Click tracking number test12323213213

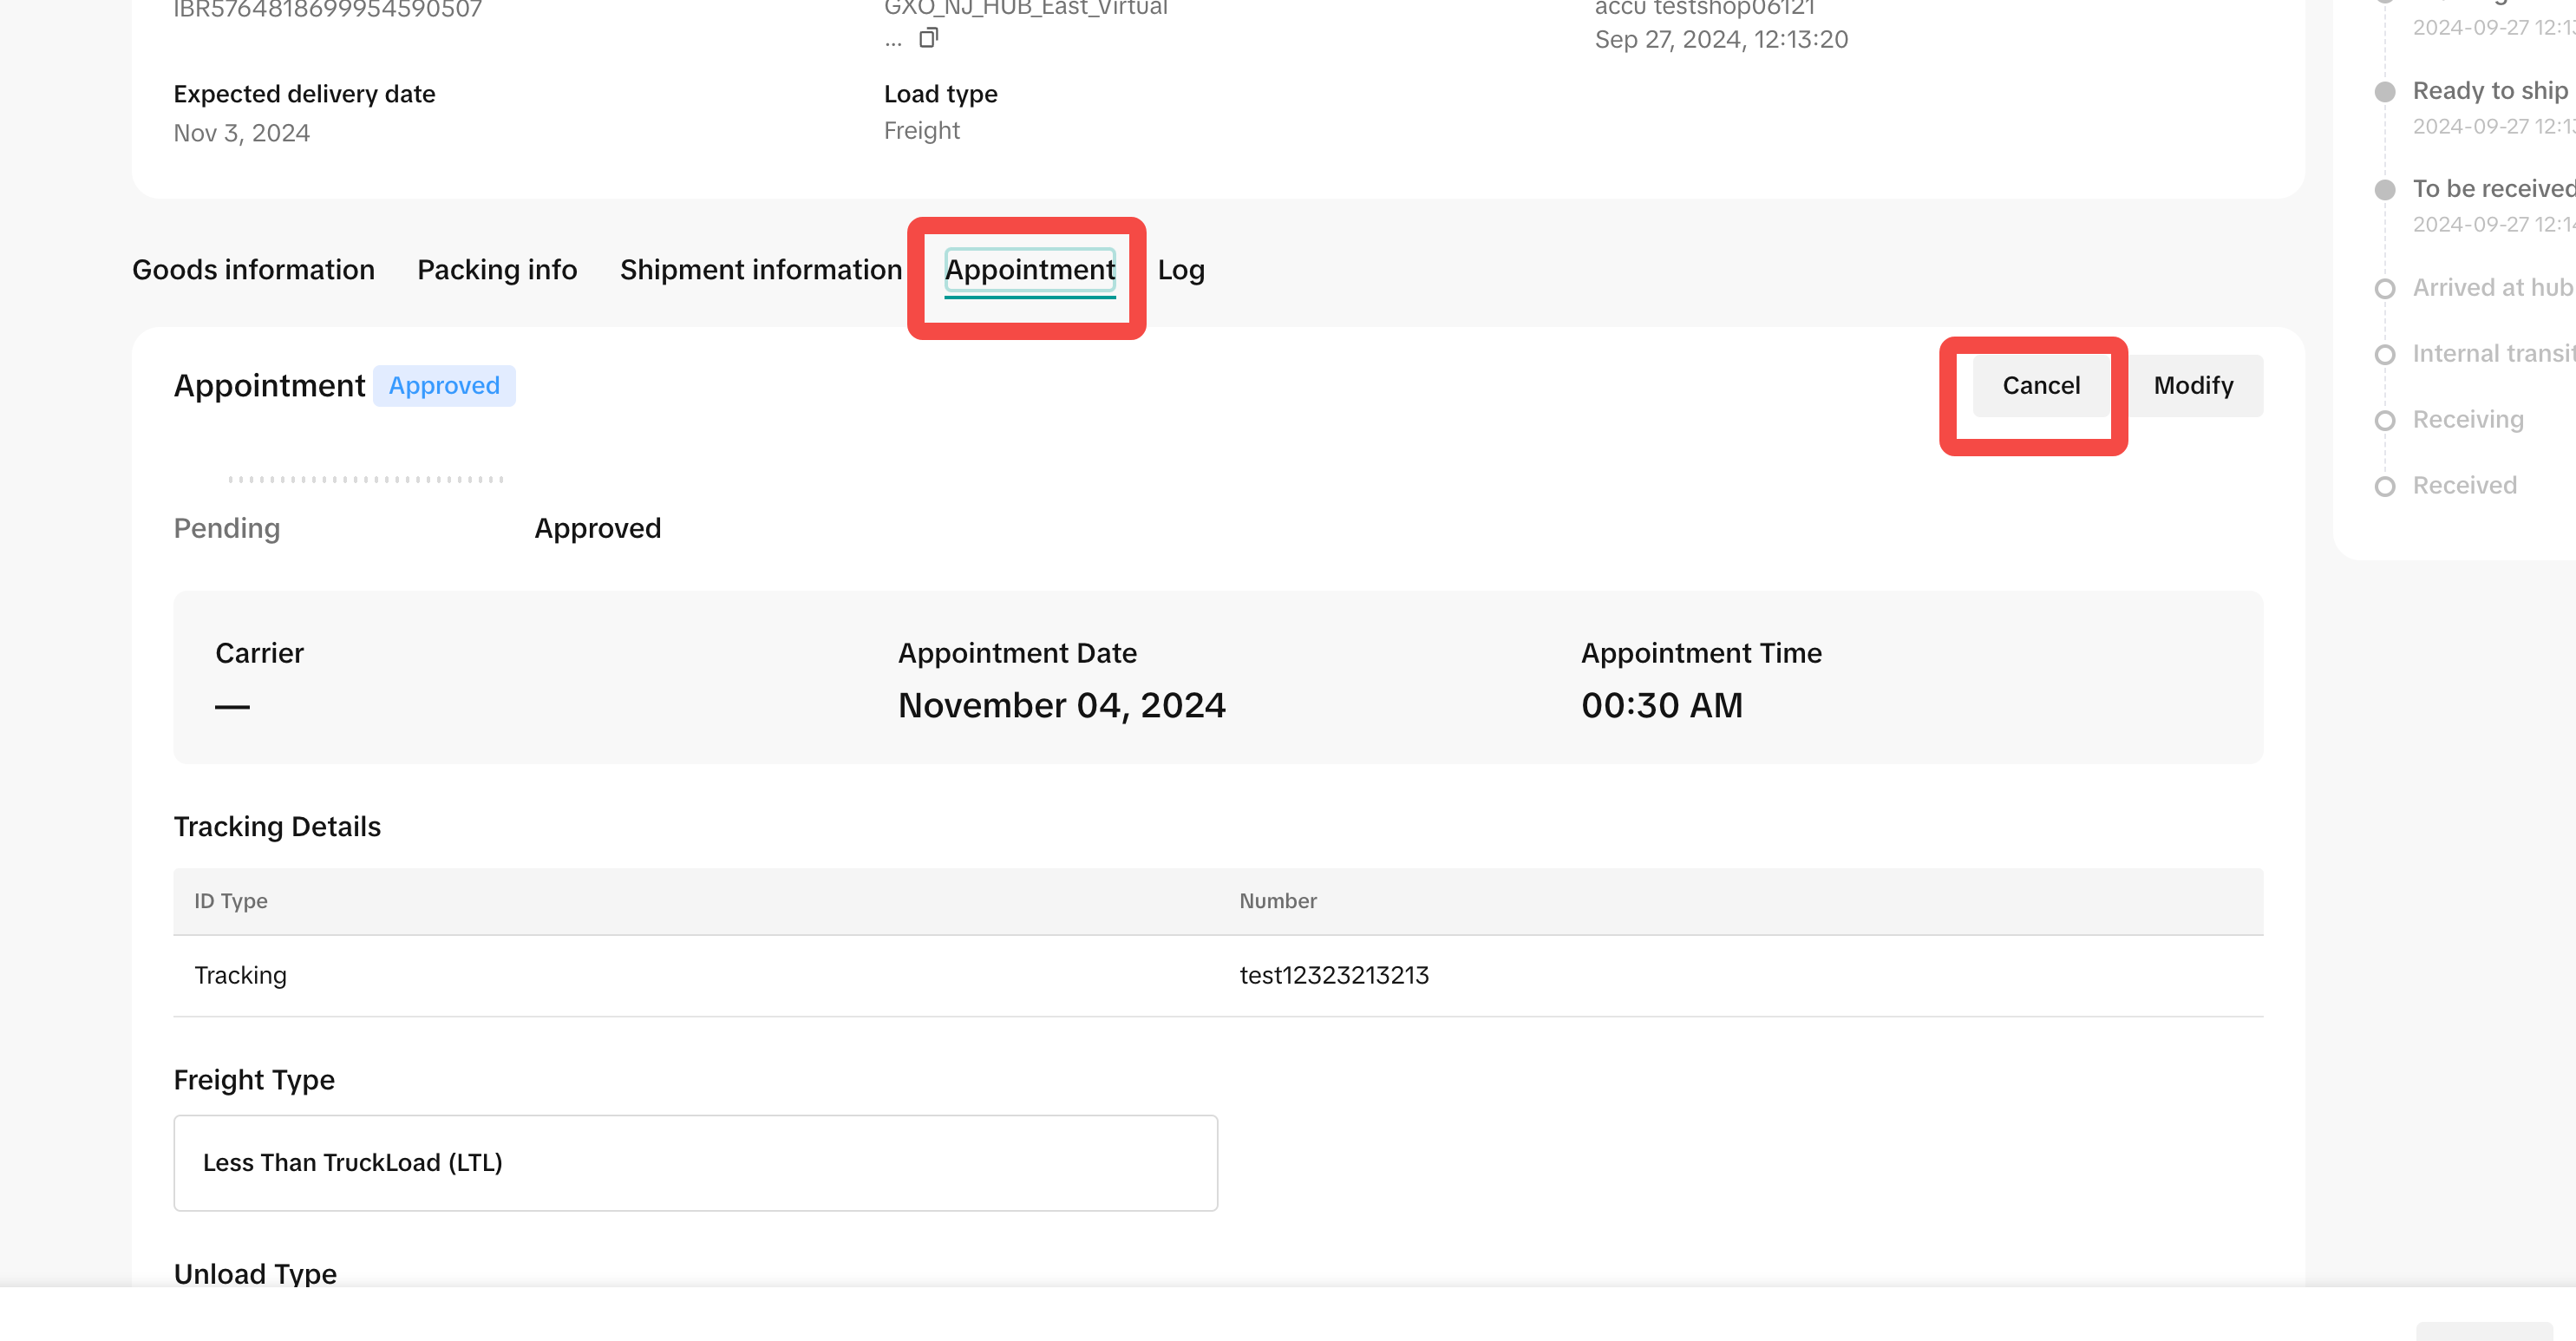click(1333, 975)
